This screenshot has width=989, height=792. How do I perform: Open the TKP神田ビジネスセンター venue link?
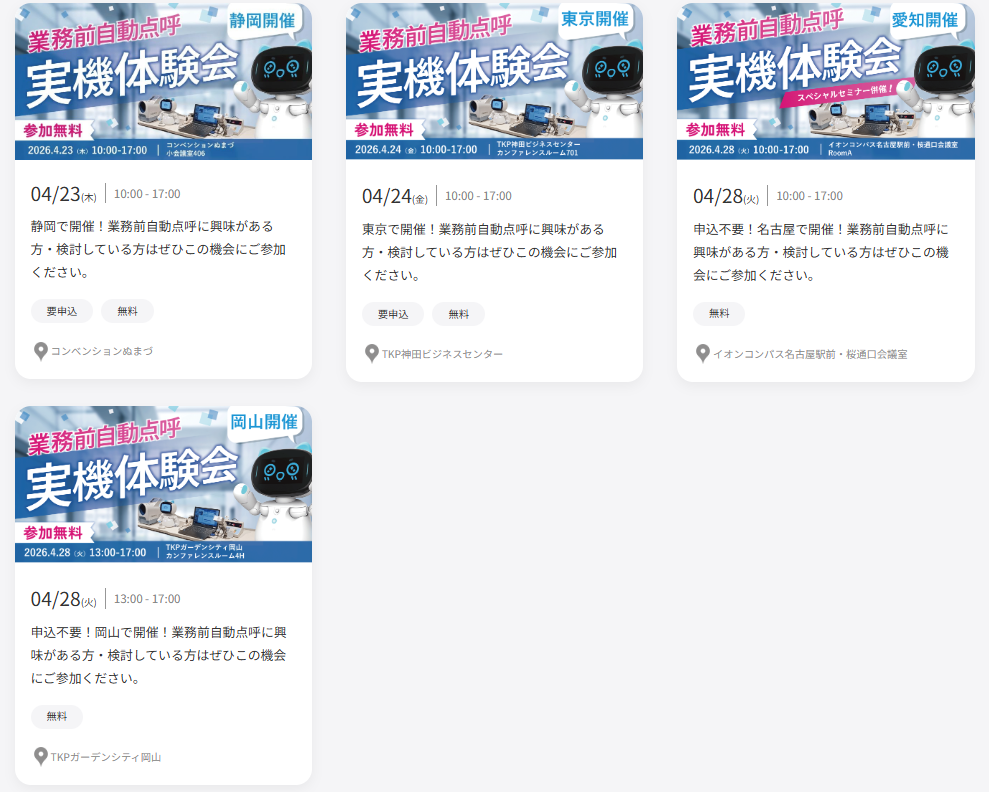click(x=442, y=354)
